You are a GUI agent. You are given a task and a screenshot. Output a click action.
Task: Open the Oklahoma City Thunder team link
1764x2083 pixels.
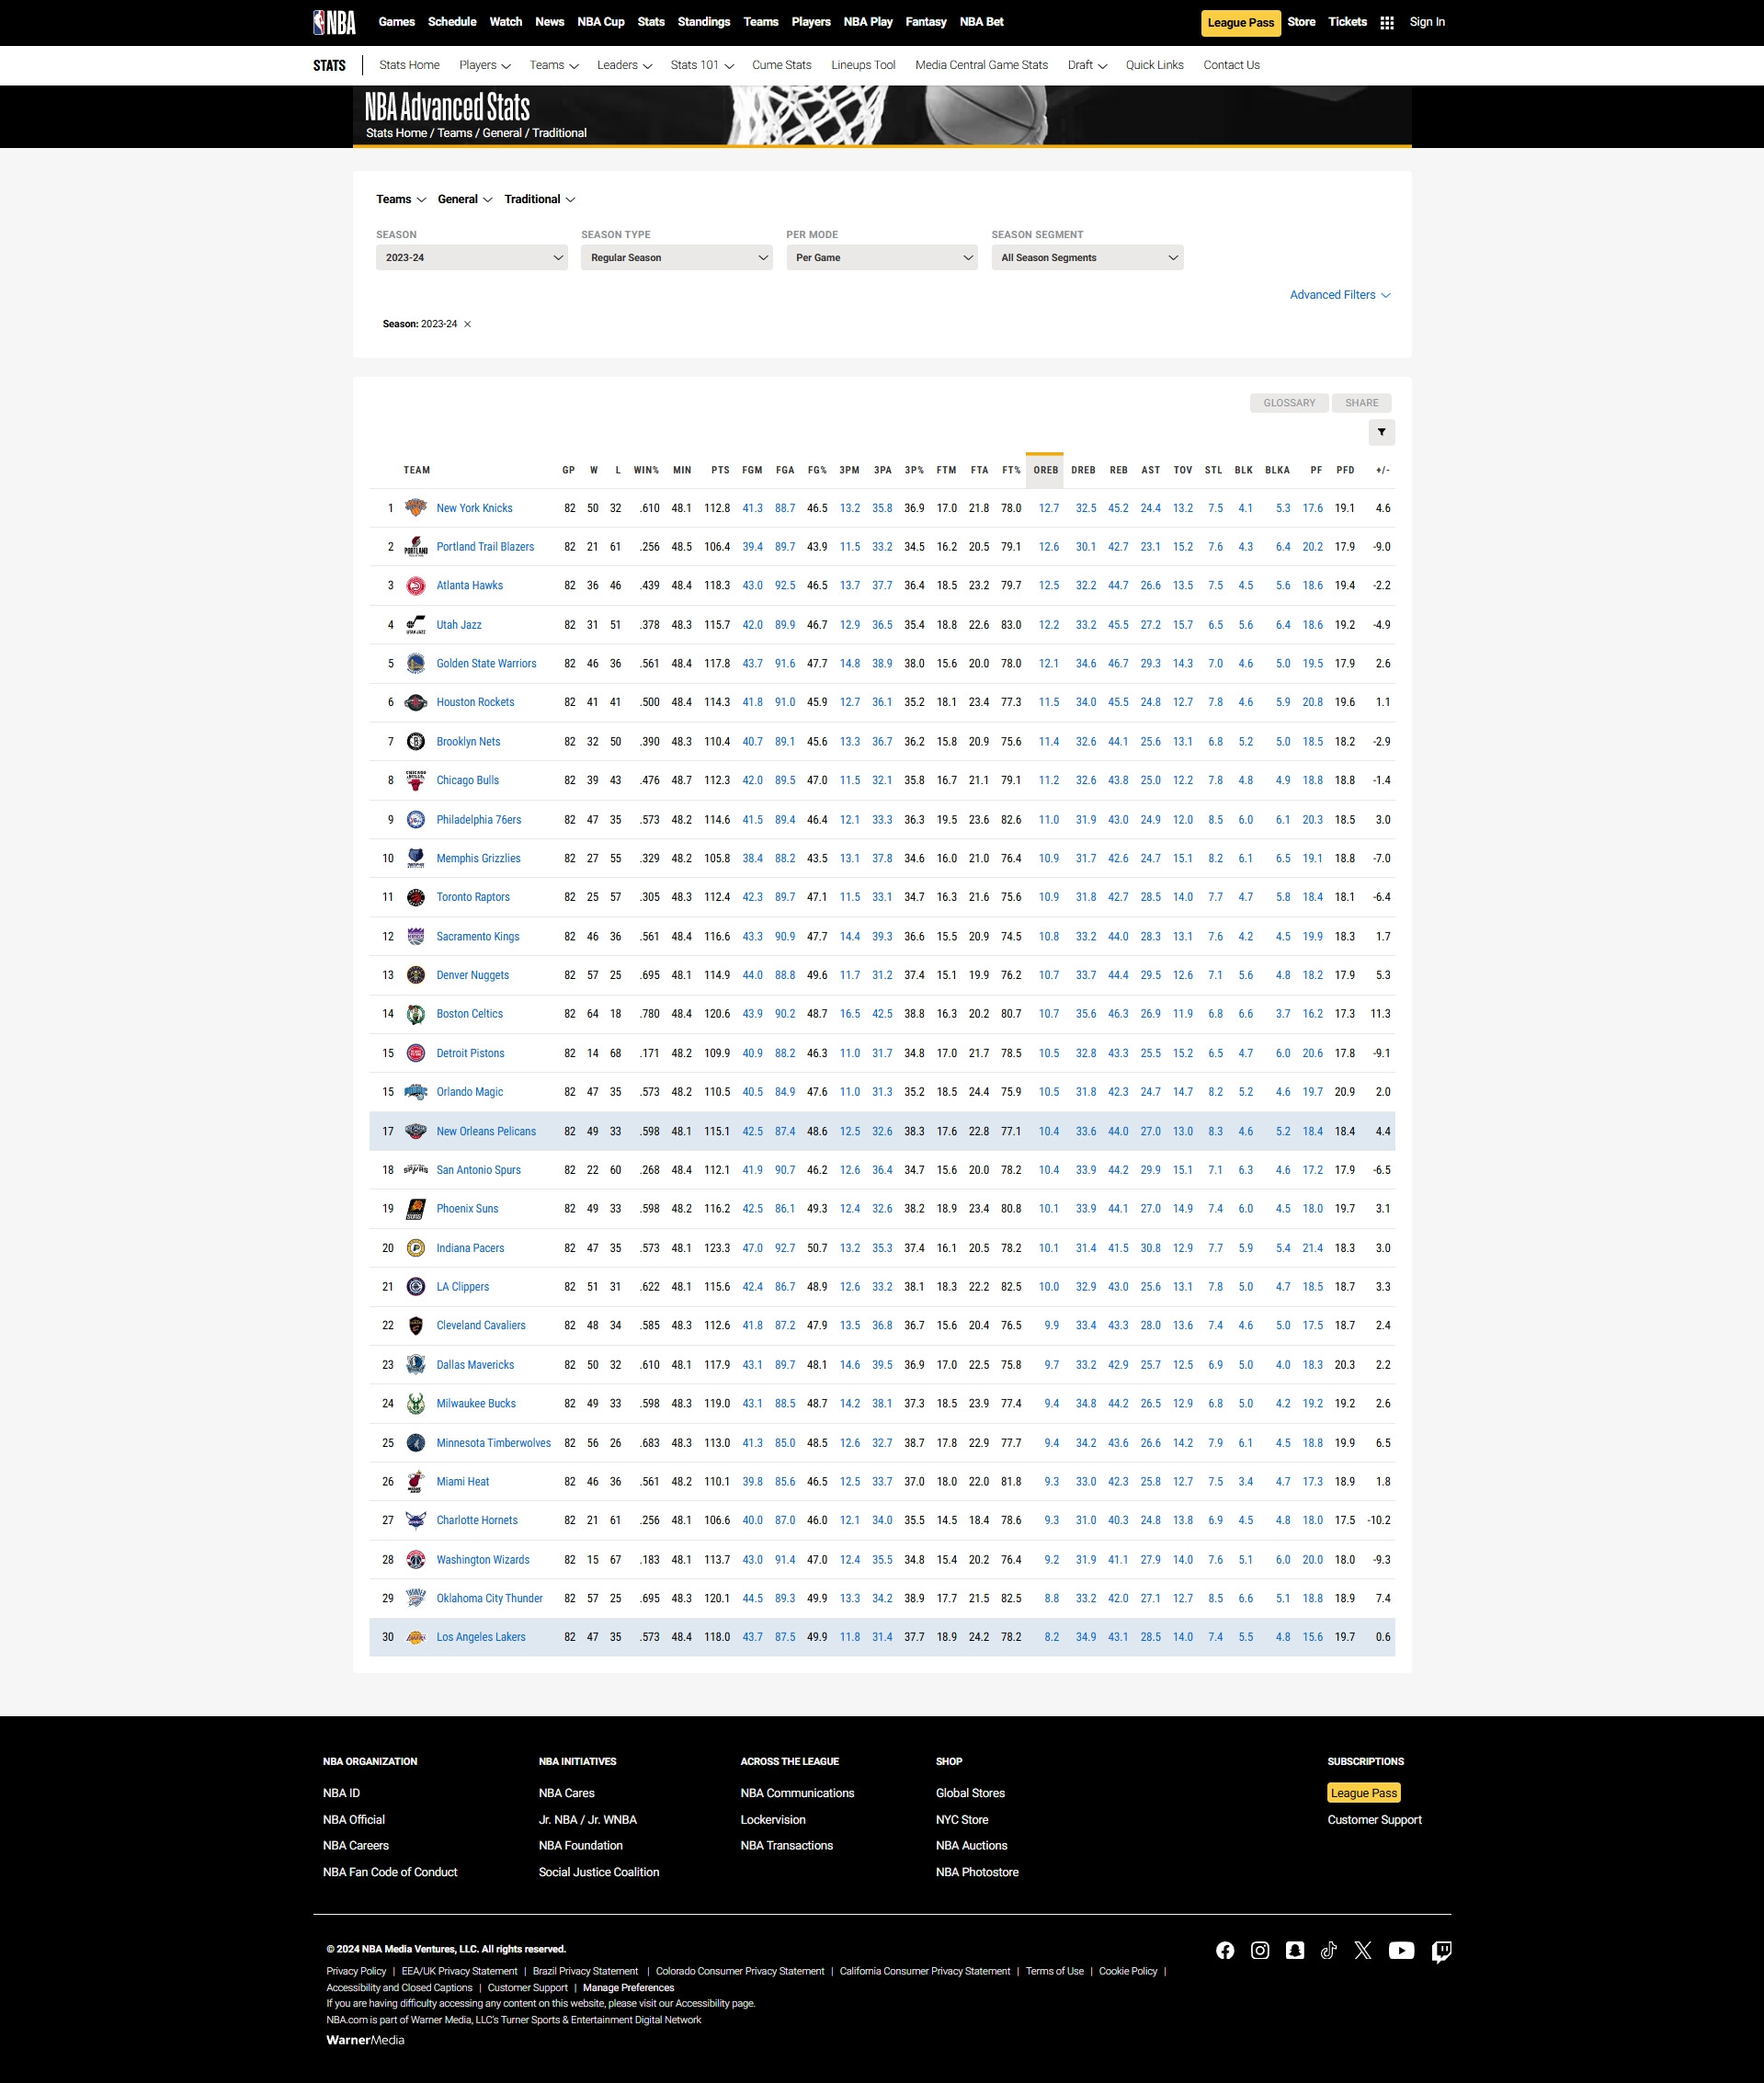pyautogui.click(x=489, y=1599)
